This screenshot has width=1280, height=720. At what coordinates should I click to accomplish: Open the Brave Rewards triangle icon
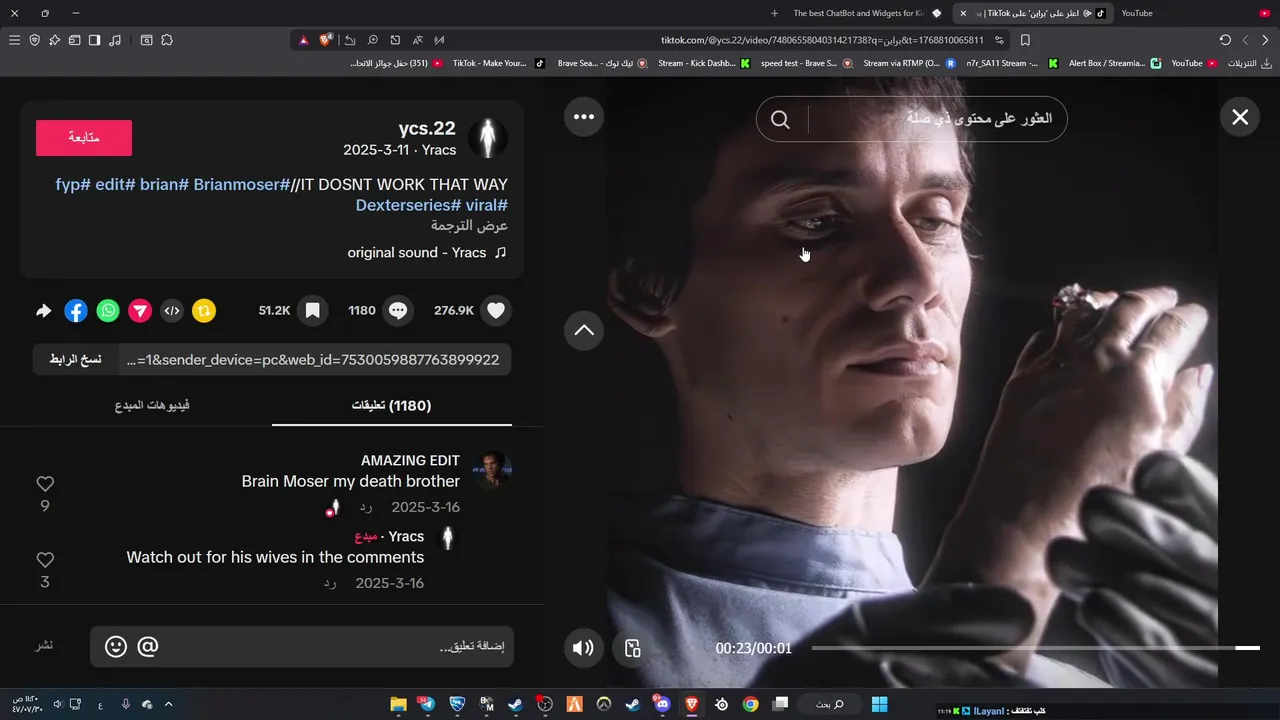[x=304, y=40]
